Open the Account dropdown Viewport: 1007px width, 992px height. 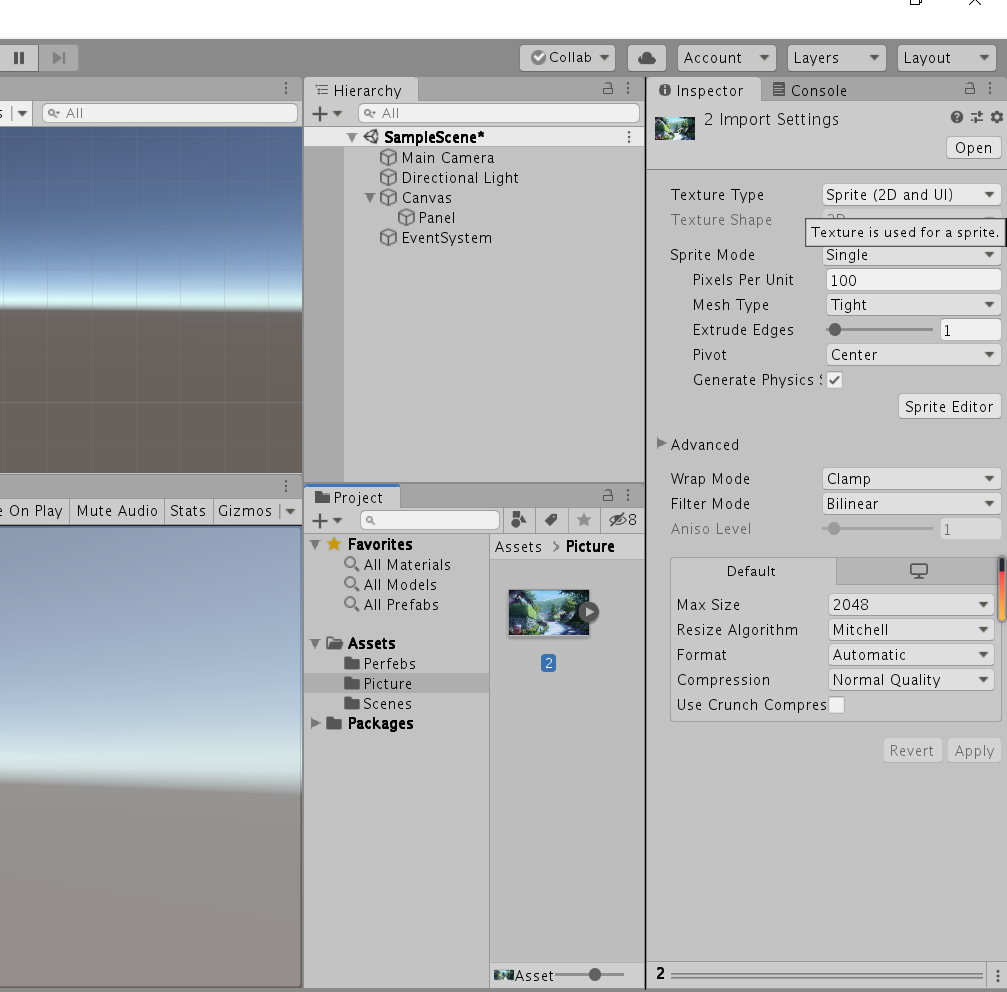pos(726,58)
